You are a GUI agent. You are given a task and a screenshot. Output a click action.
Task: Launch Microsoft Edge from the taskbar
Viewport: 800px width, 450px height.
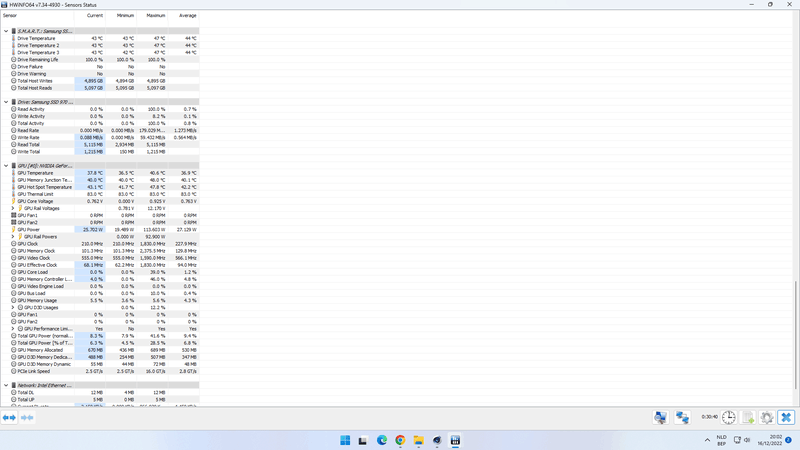pos(382,440)
